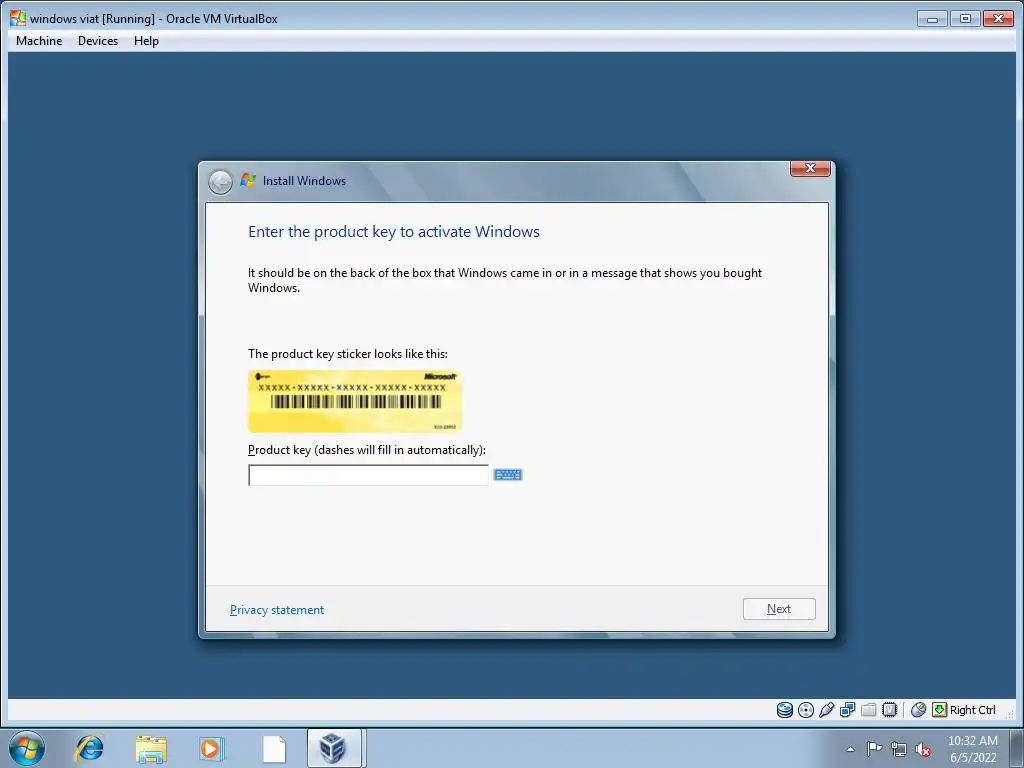The width and height of the screenshot is (1024, 768).
Task: Close the Install Windows dialog
Action: [810, 168]
